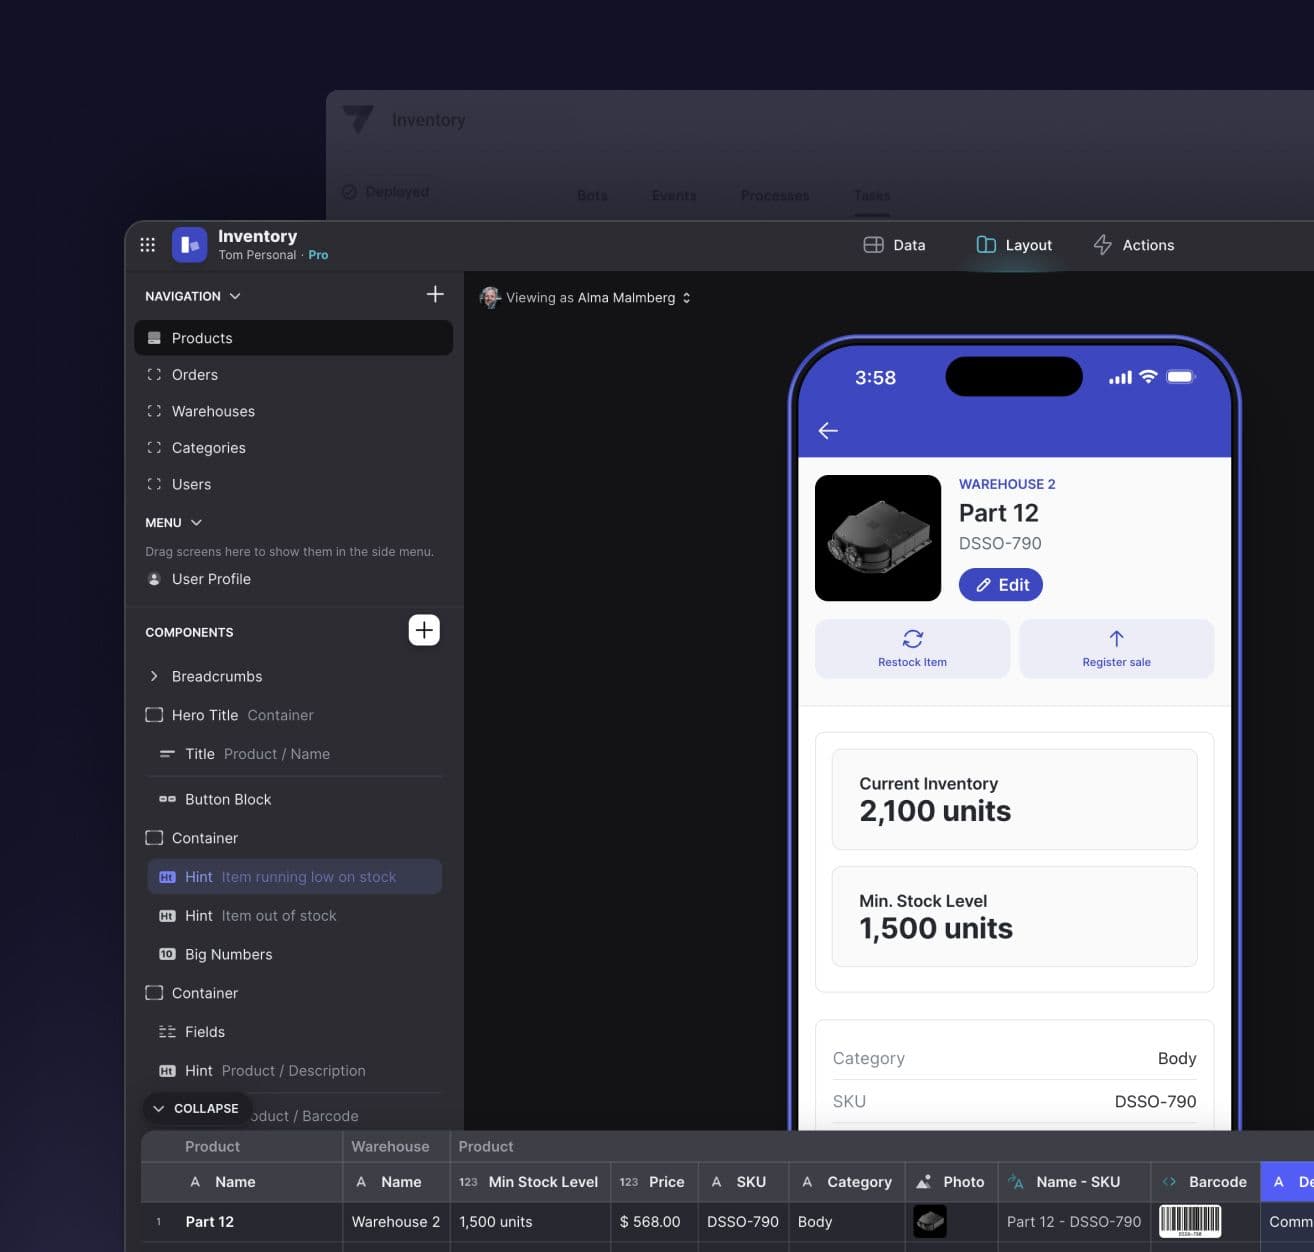The image size is (1314, 1252).
Task: Switch to the Data tab
Action: [x=894, y=245]
